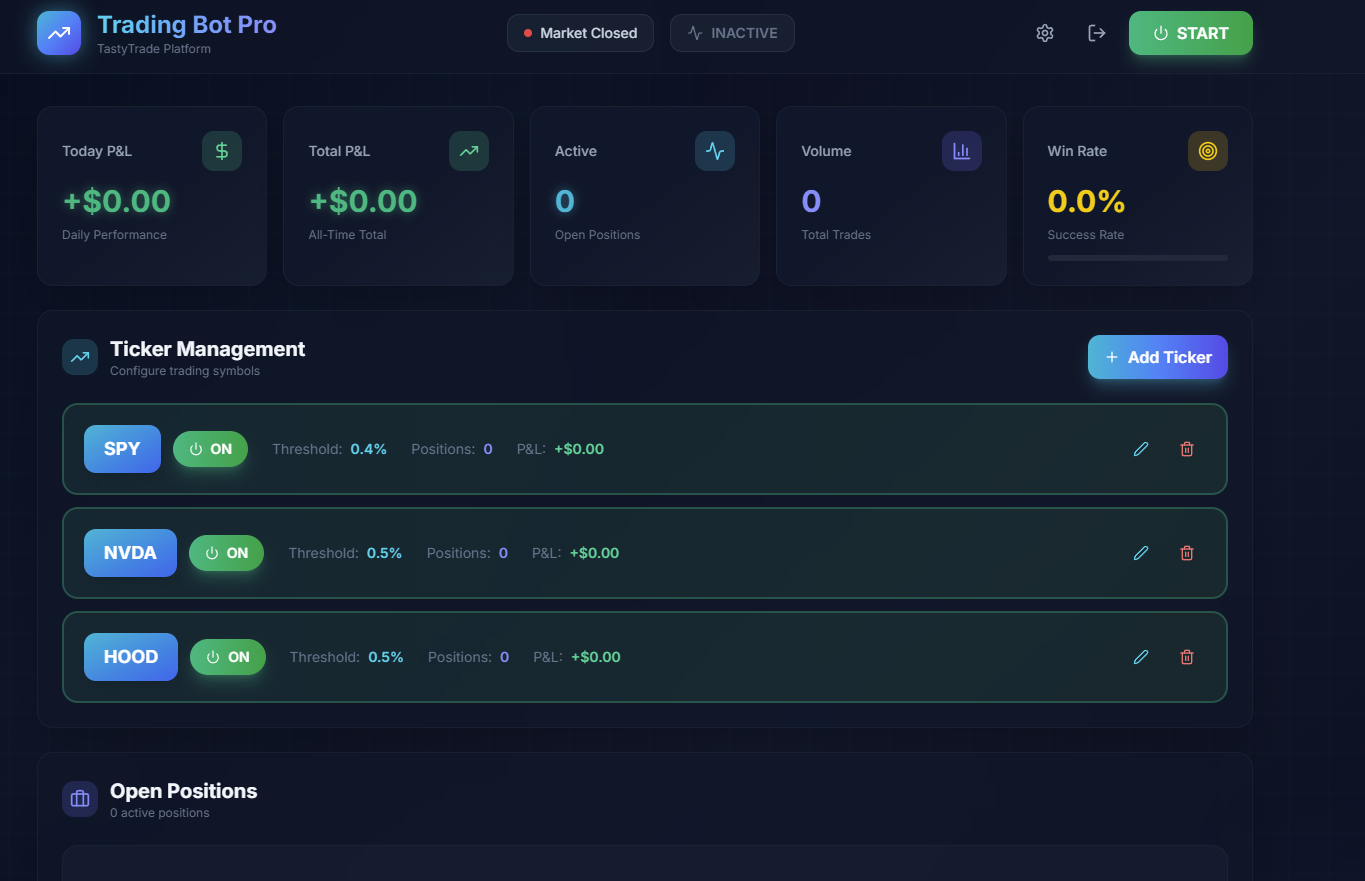Toggle the HOOD ticker ON switch
1365x881 pixels.
pos(228,657)
